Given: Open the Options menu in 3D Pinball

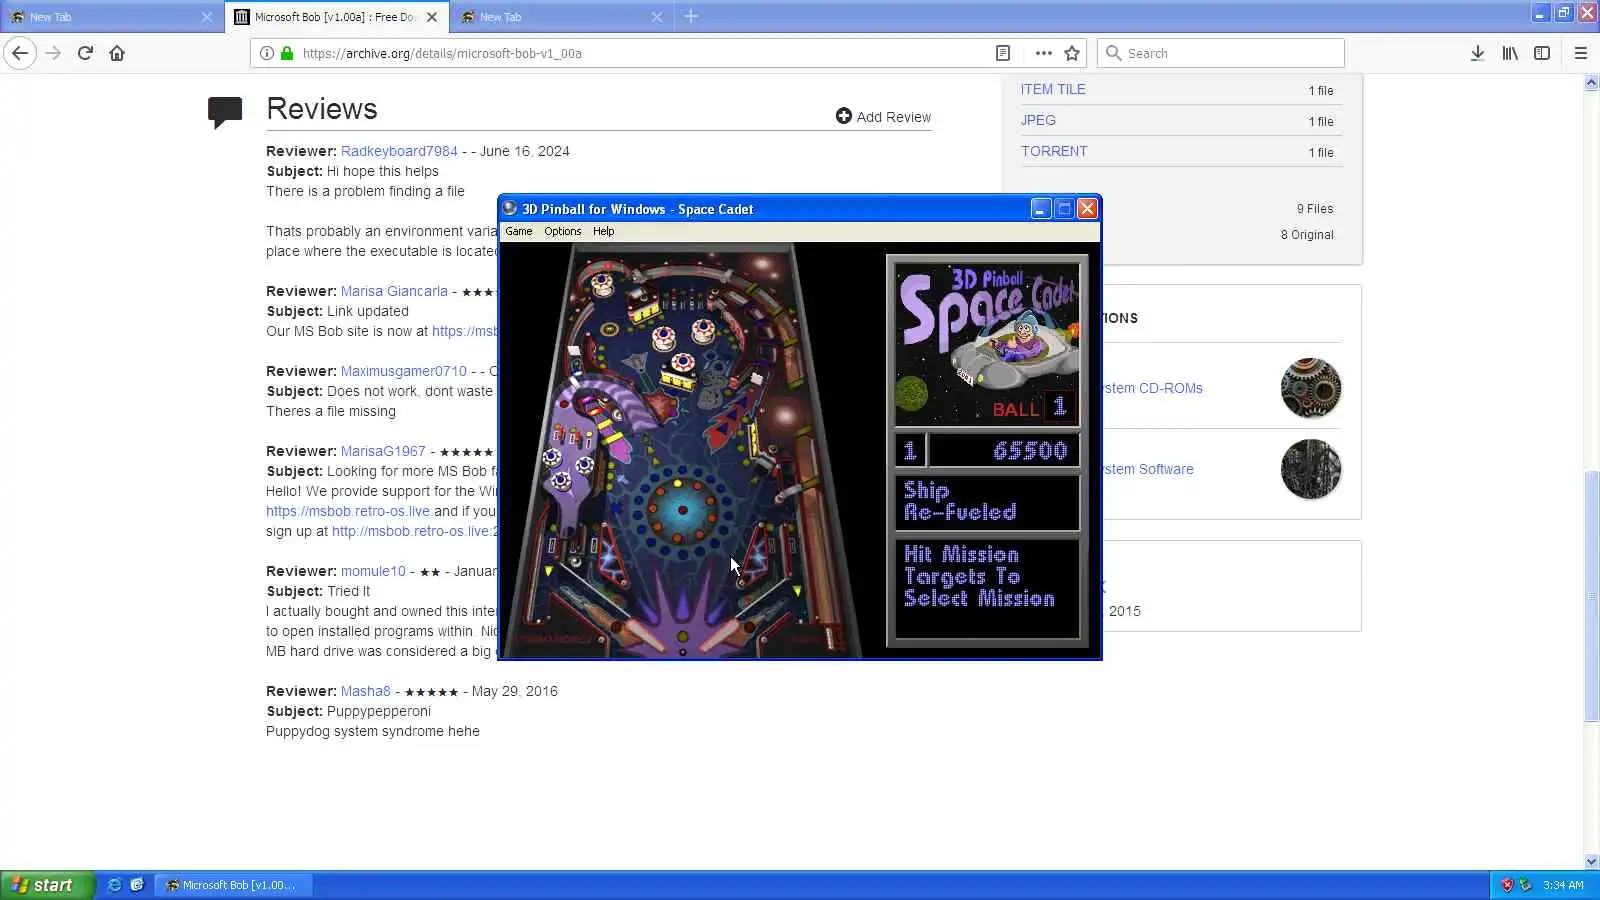Looking at the screenshot, I should coord(563,231).
